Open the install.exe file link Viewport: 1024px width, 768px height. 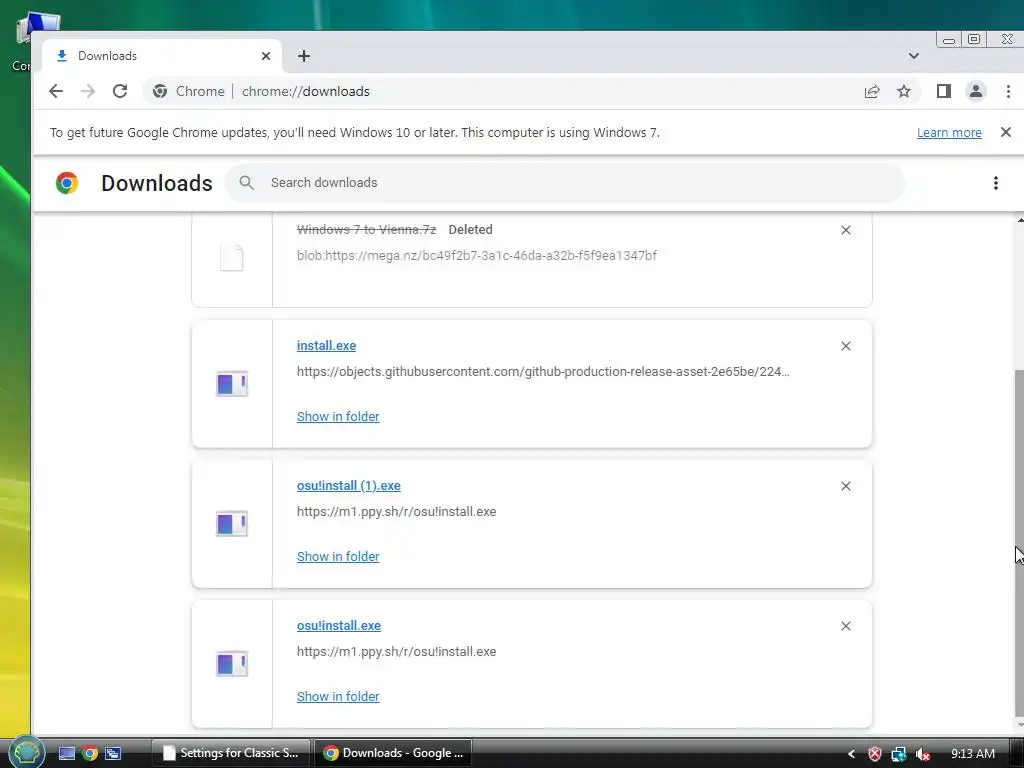click(x=327, y=345)
